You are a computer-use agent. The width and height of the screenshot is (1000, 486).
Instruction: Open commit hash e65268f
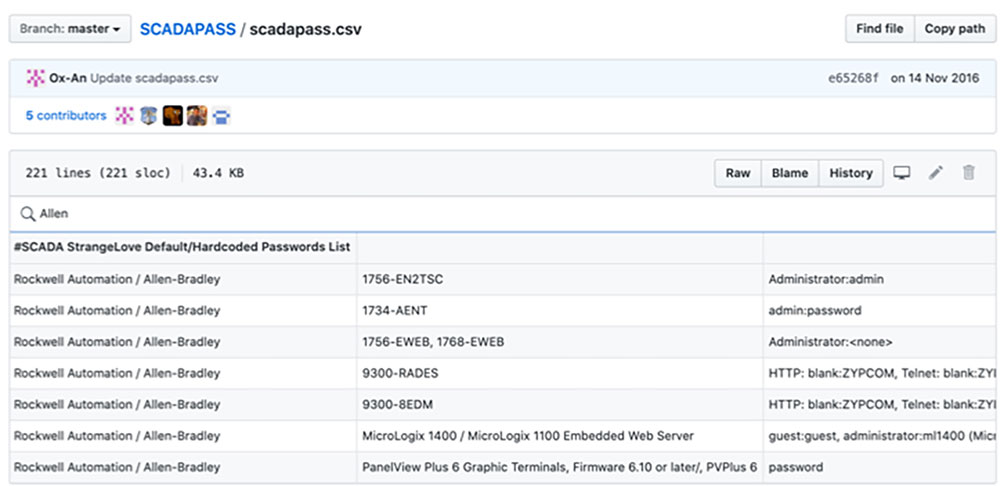(x=853, y=78)
